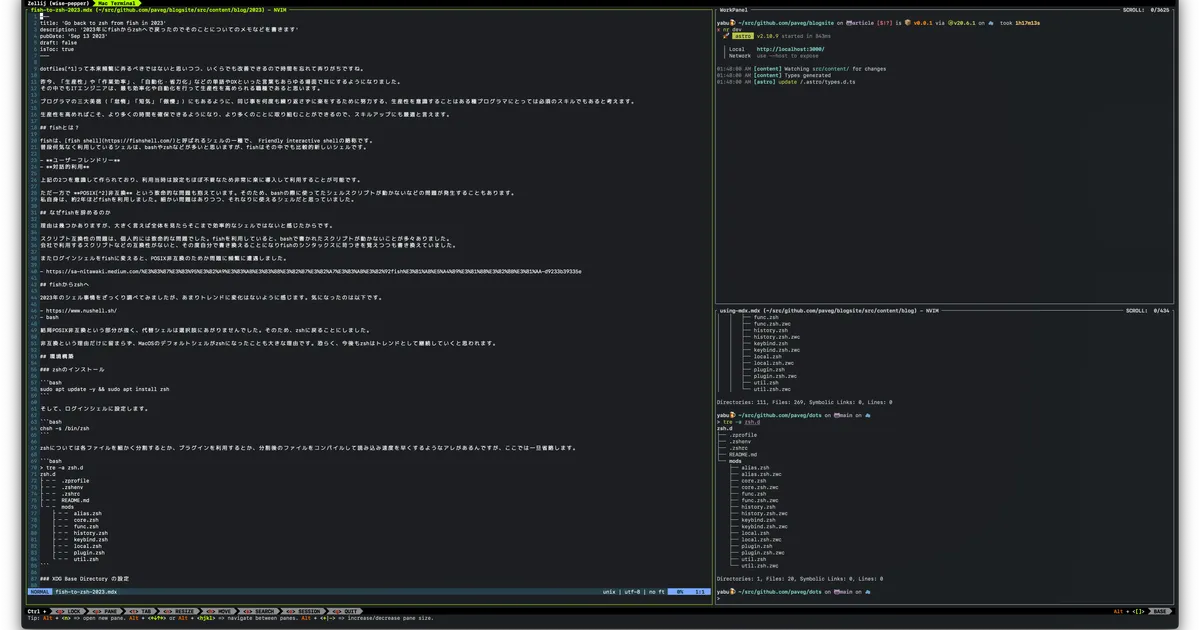The width and height of the screenshot is (1200, 630).
Task: Select the RESIZE mode in Zellij status bar
Action: (179, 611)
